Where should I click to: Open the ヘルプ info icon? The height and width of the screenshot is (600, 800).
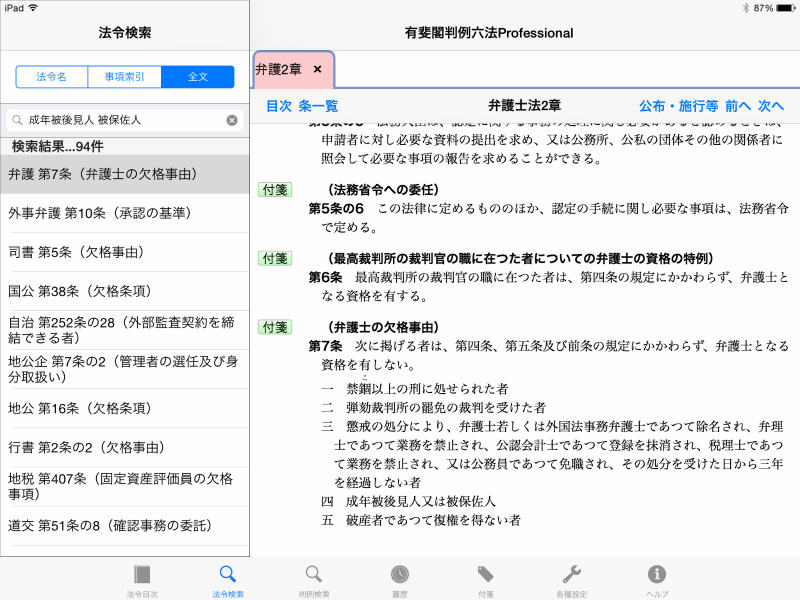(657, 574)
